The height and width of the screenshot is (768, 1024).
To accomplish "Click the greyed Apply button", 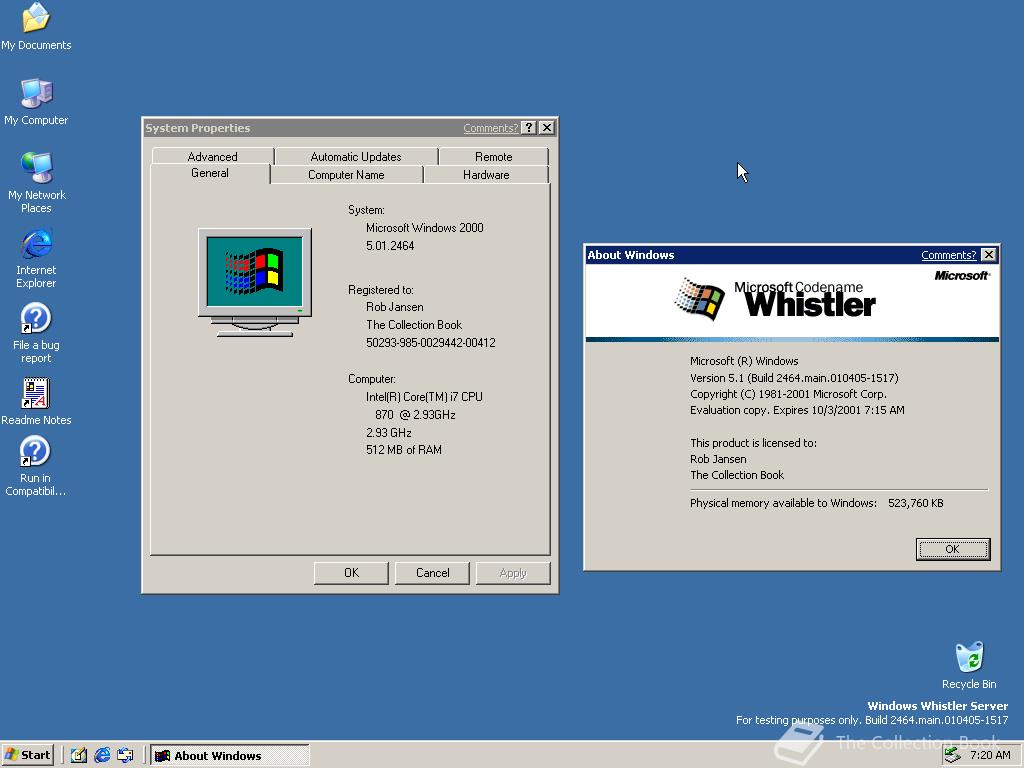I will point(513,573).
